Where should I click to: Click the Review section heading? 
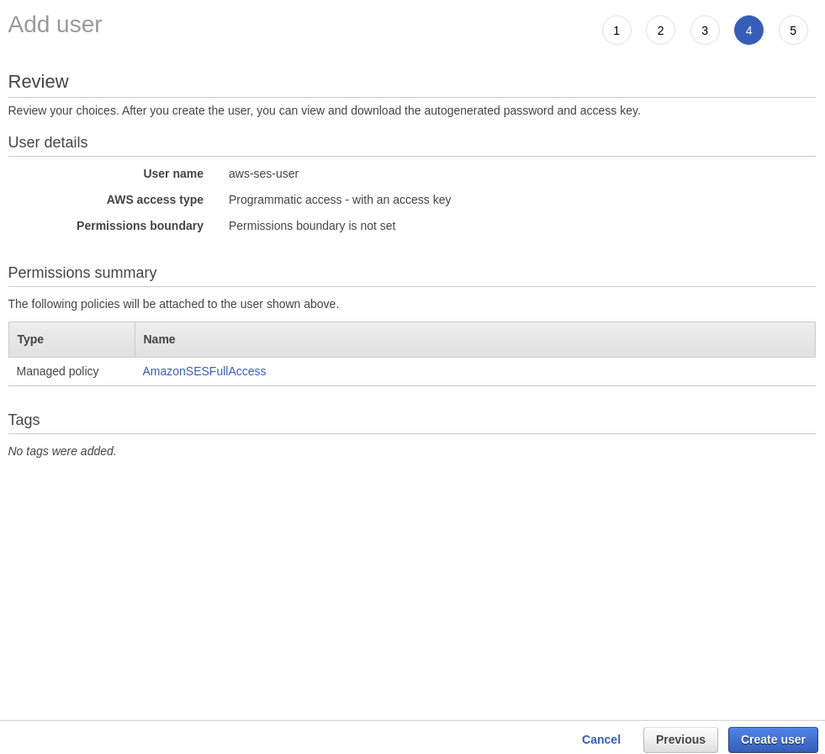[38, 82]
